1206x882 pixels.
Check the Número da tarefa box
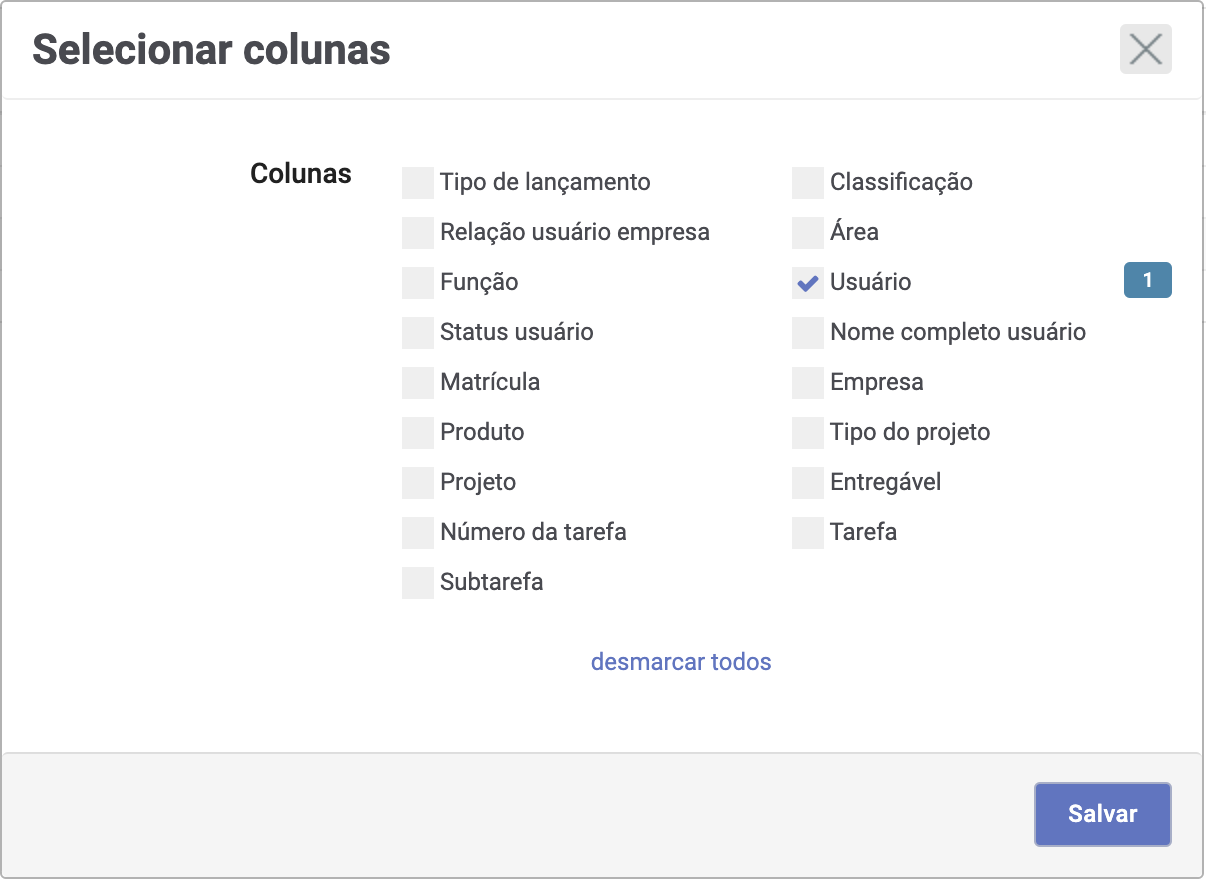[417, 533]
